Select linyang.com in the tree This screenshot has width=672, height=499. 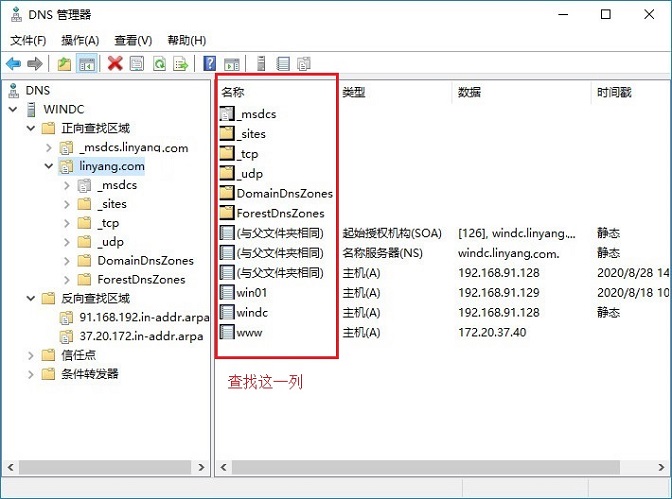(x=111, y=166)
